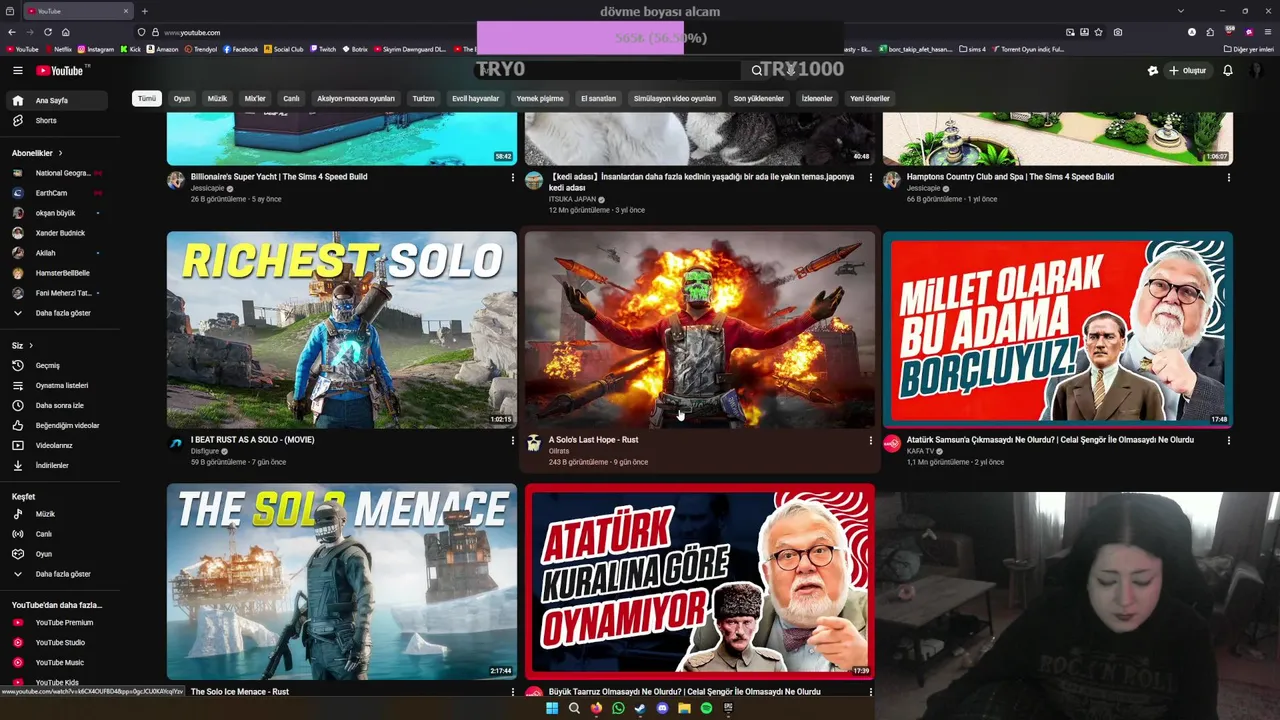Click the search magnifier icon
The image size is (1280, 720).
click(x=757, y=71)
